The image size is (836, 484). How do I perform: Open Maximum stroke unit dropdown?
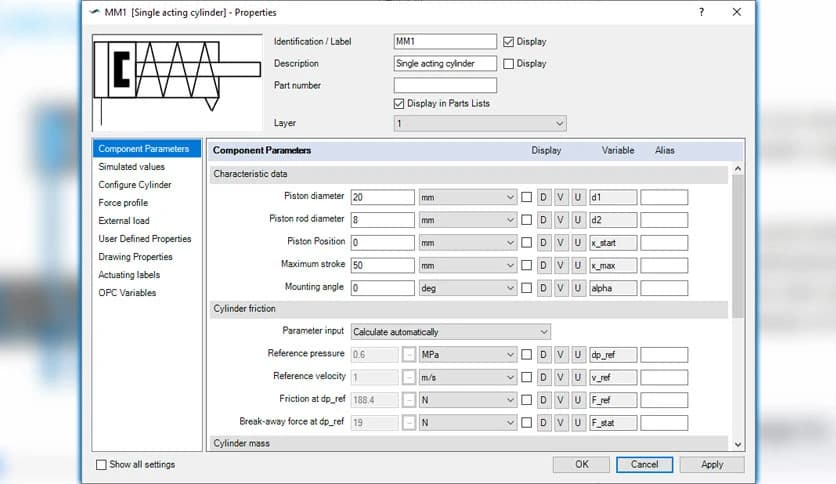tap(468, 265)
